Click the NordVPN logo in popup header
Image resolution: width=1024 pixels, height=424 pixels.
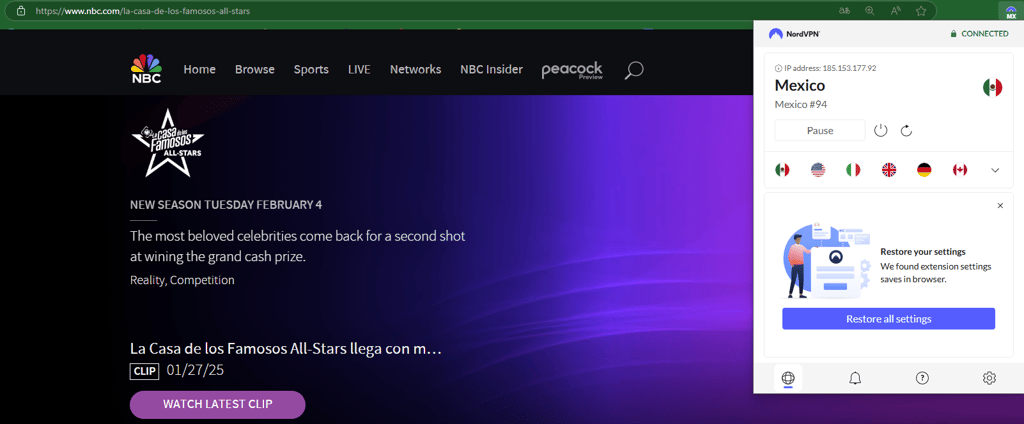click(795, 33)
